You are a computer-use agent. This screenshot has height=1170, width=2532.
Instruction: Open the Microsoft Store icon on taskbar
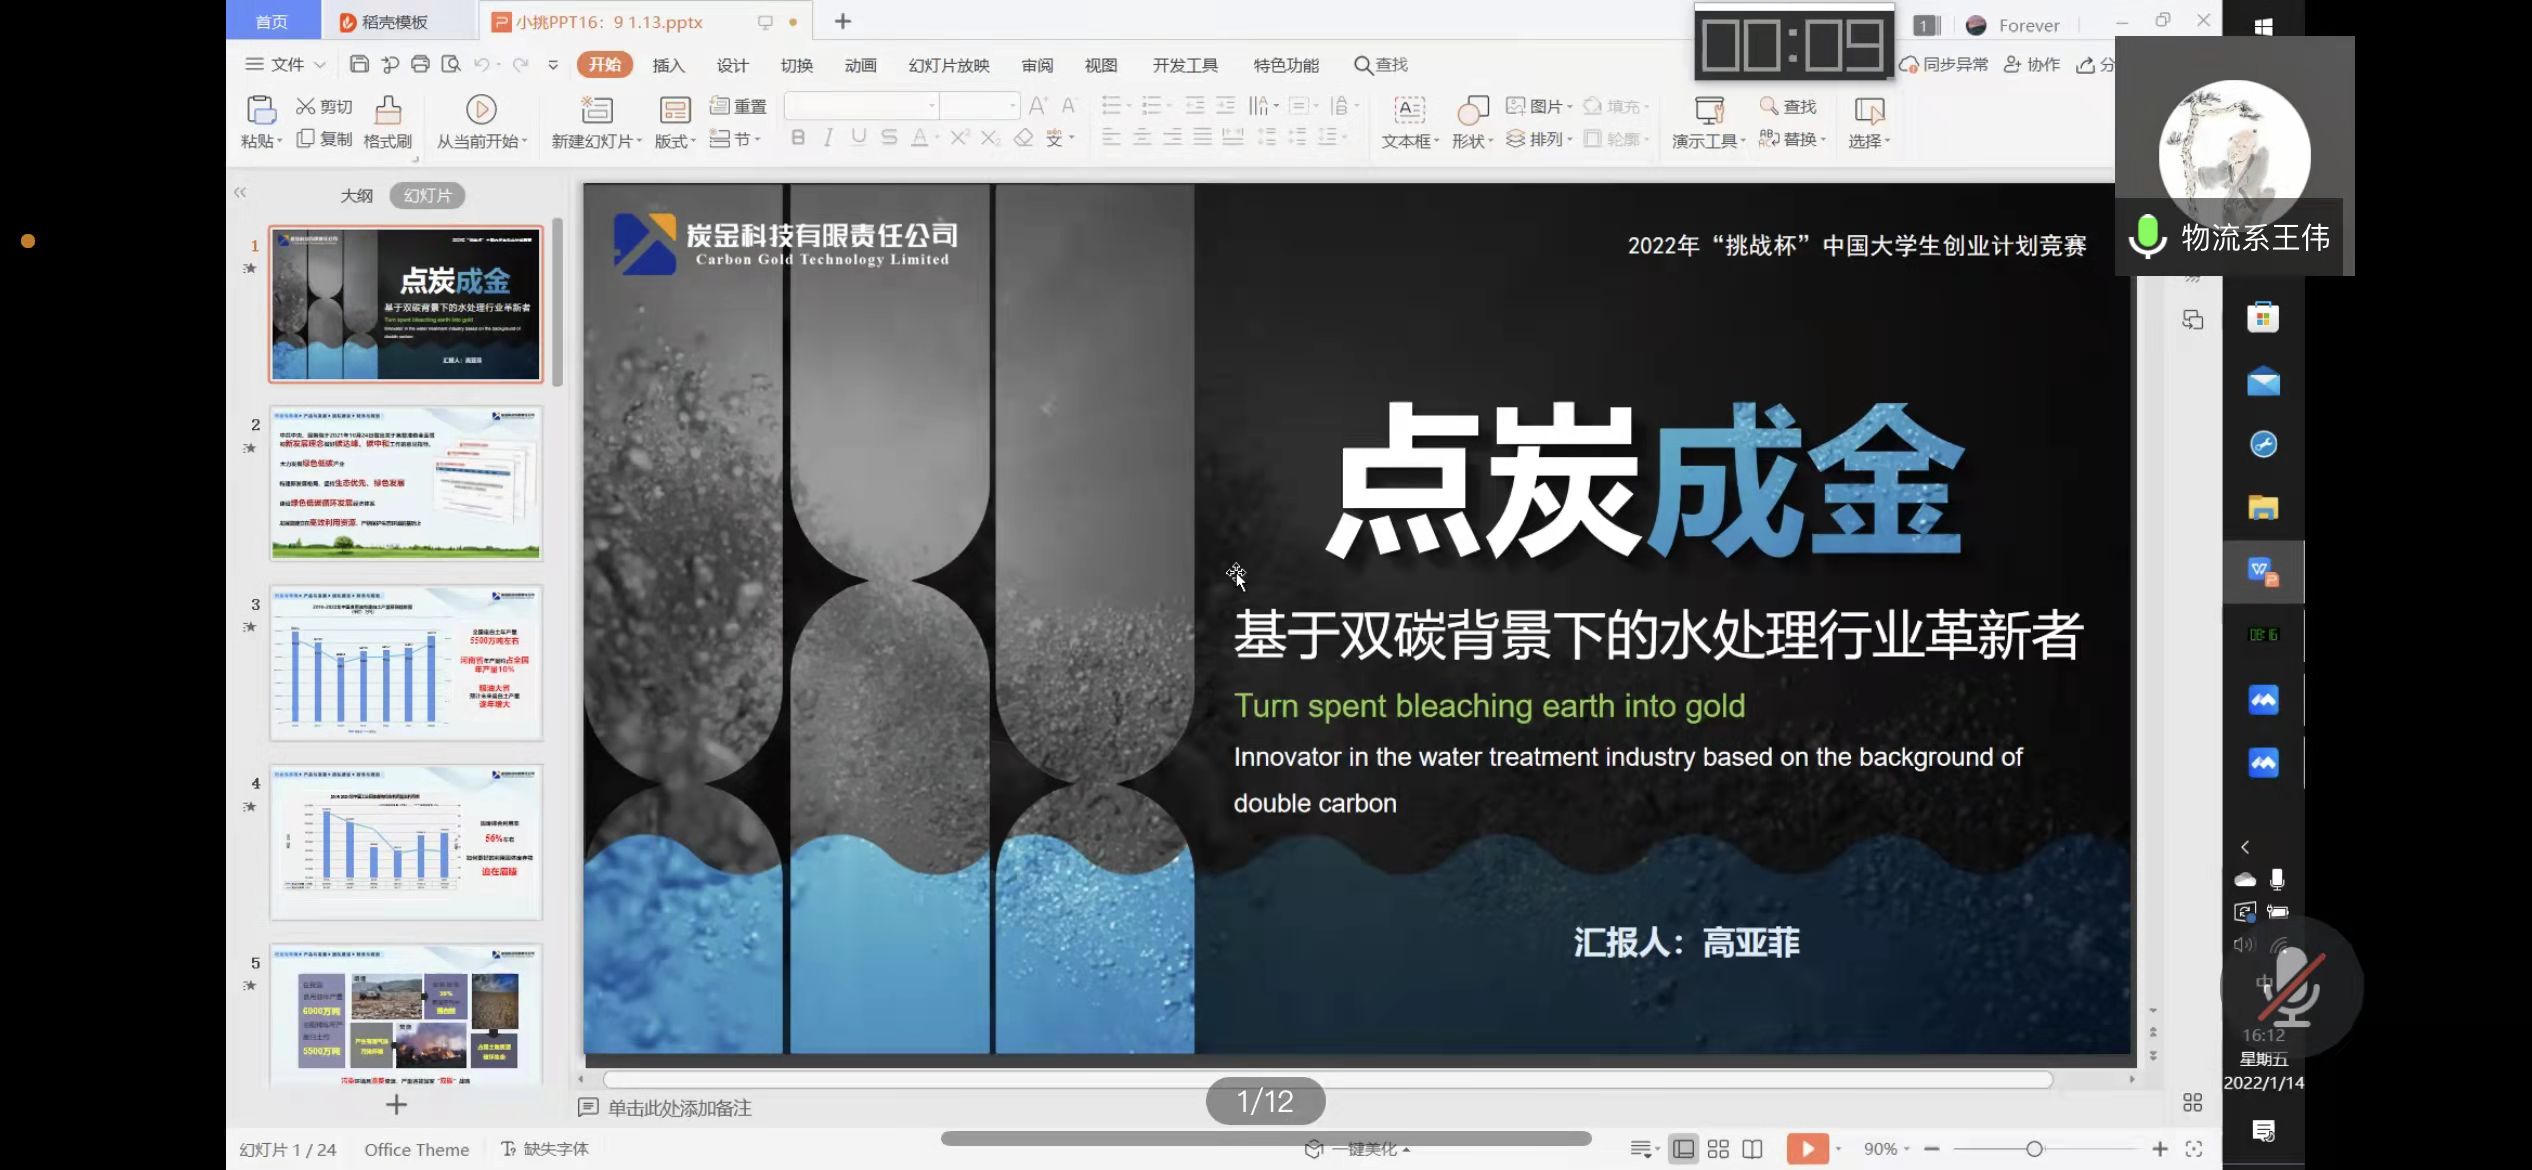click(x=2263, y=318)
